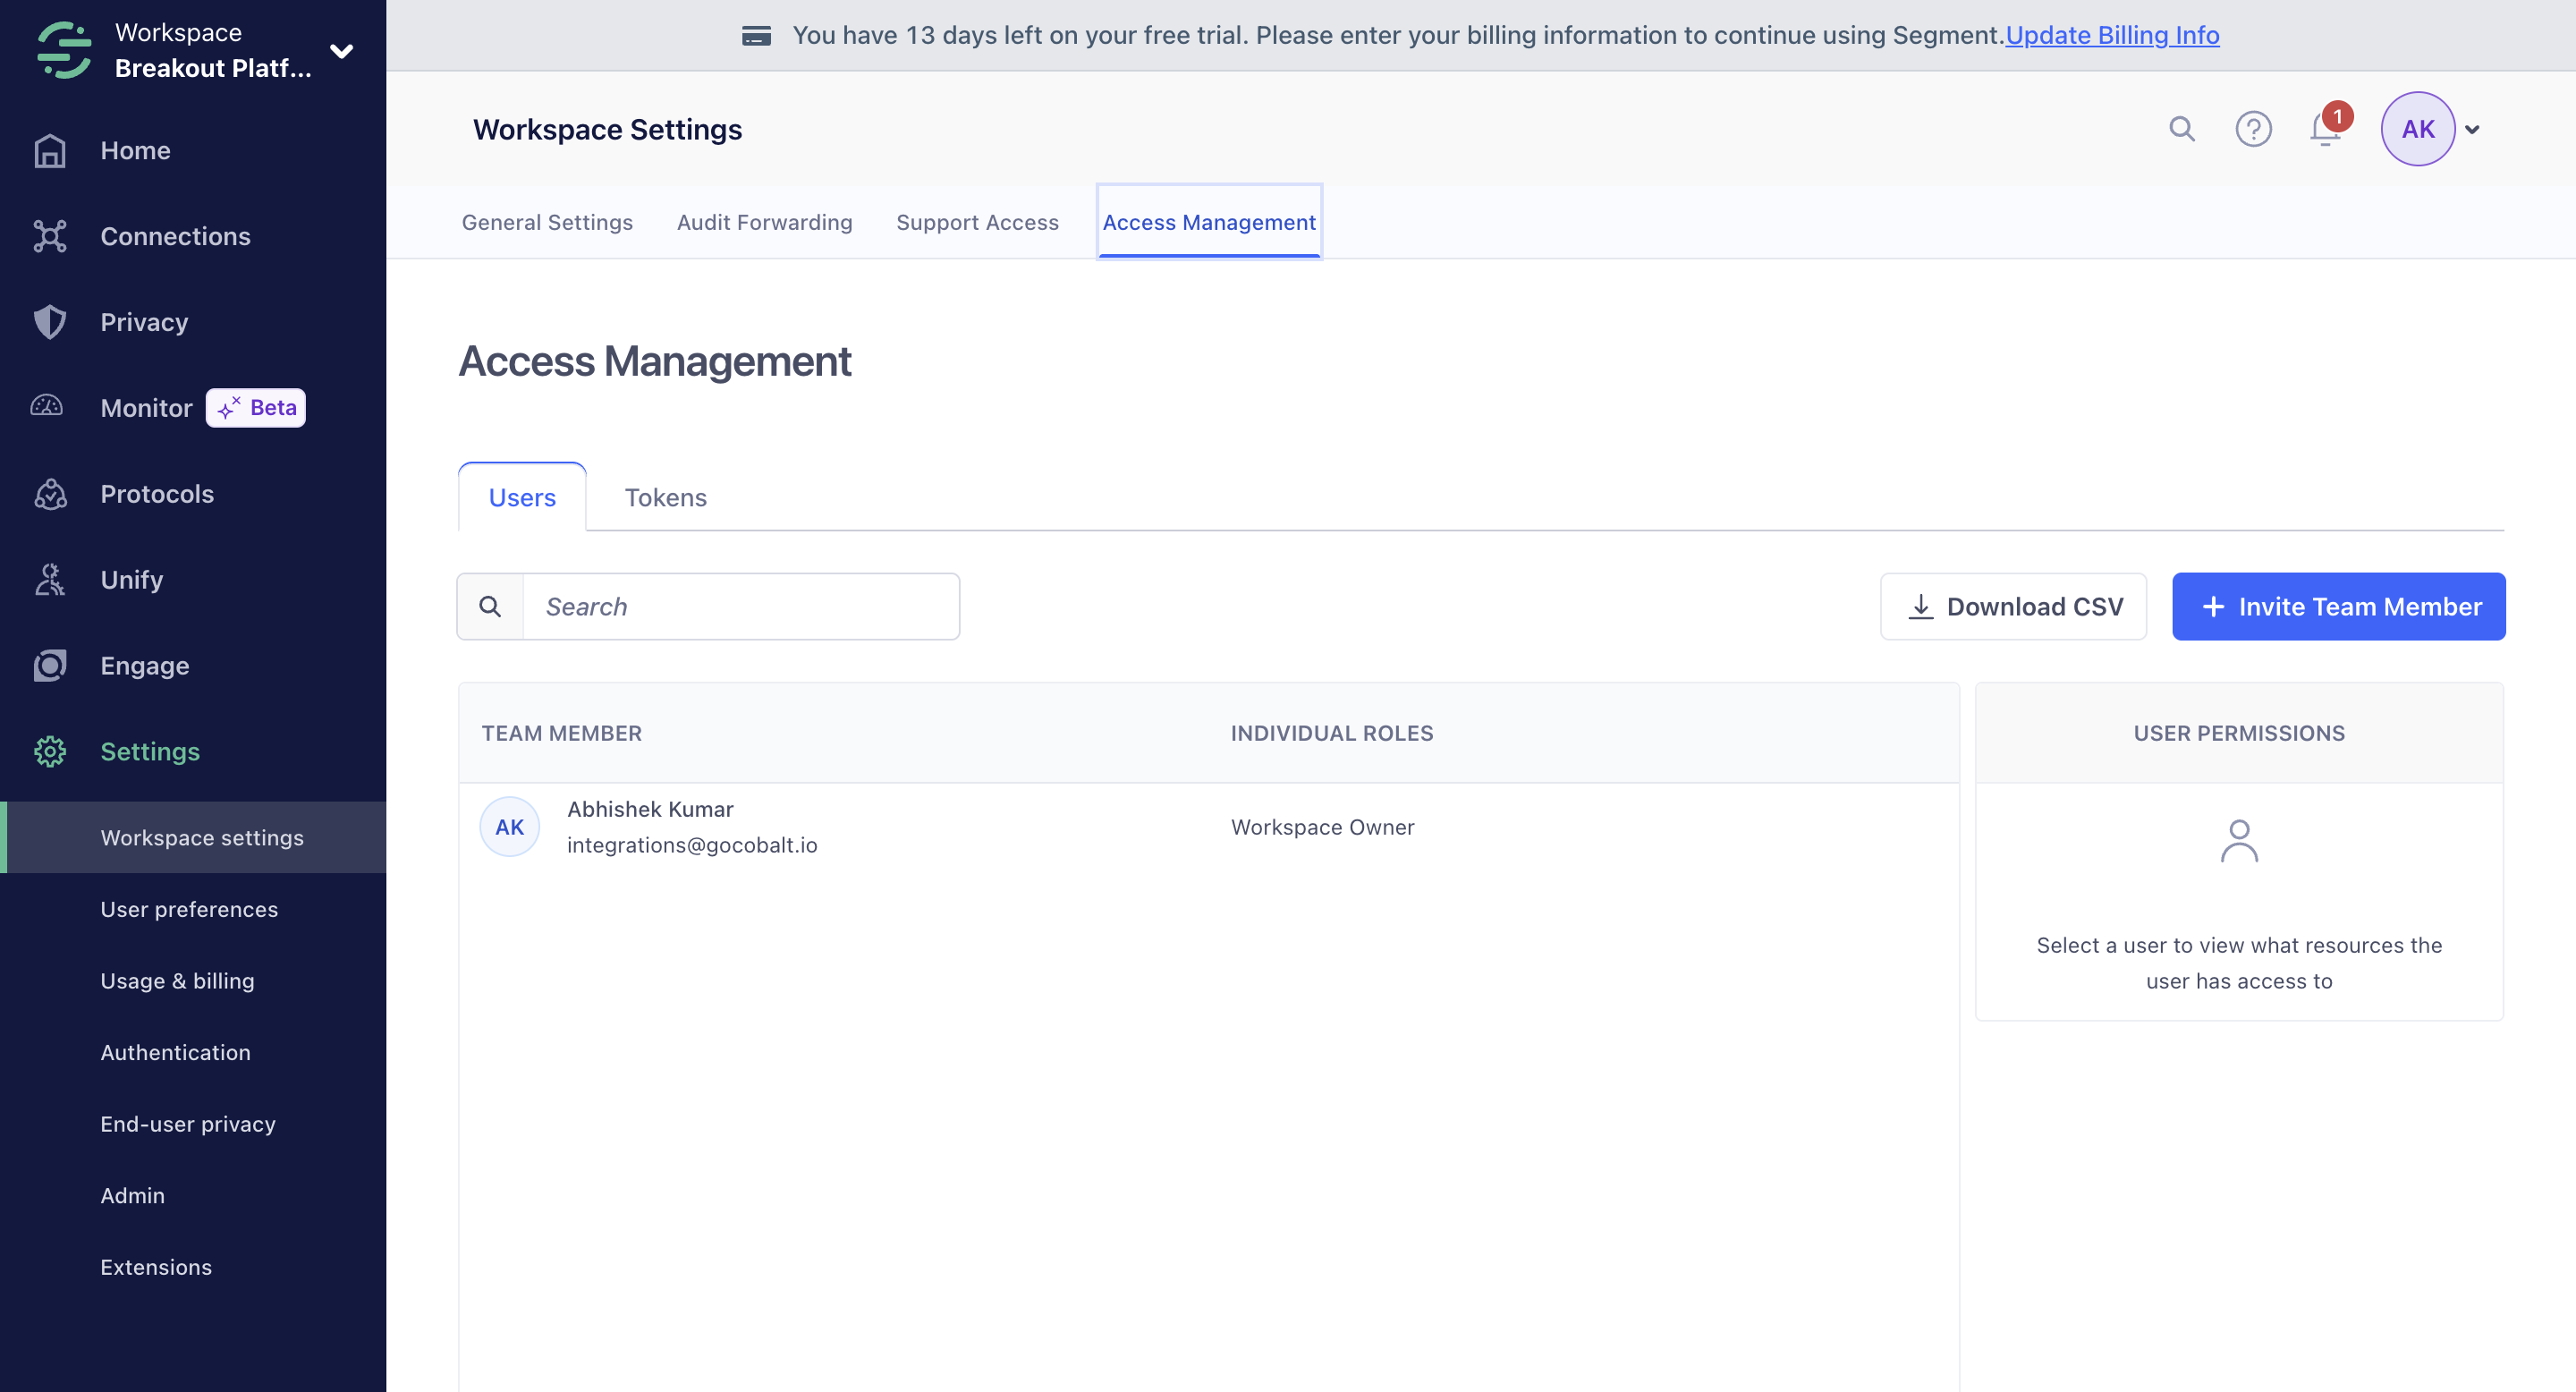Click the Update Billing Info link
The image size is (2576, 1392).
[x=2112, y=35]
